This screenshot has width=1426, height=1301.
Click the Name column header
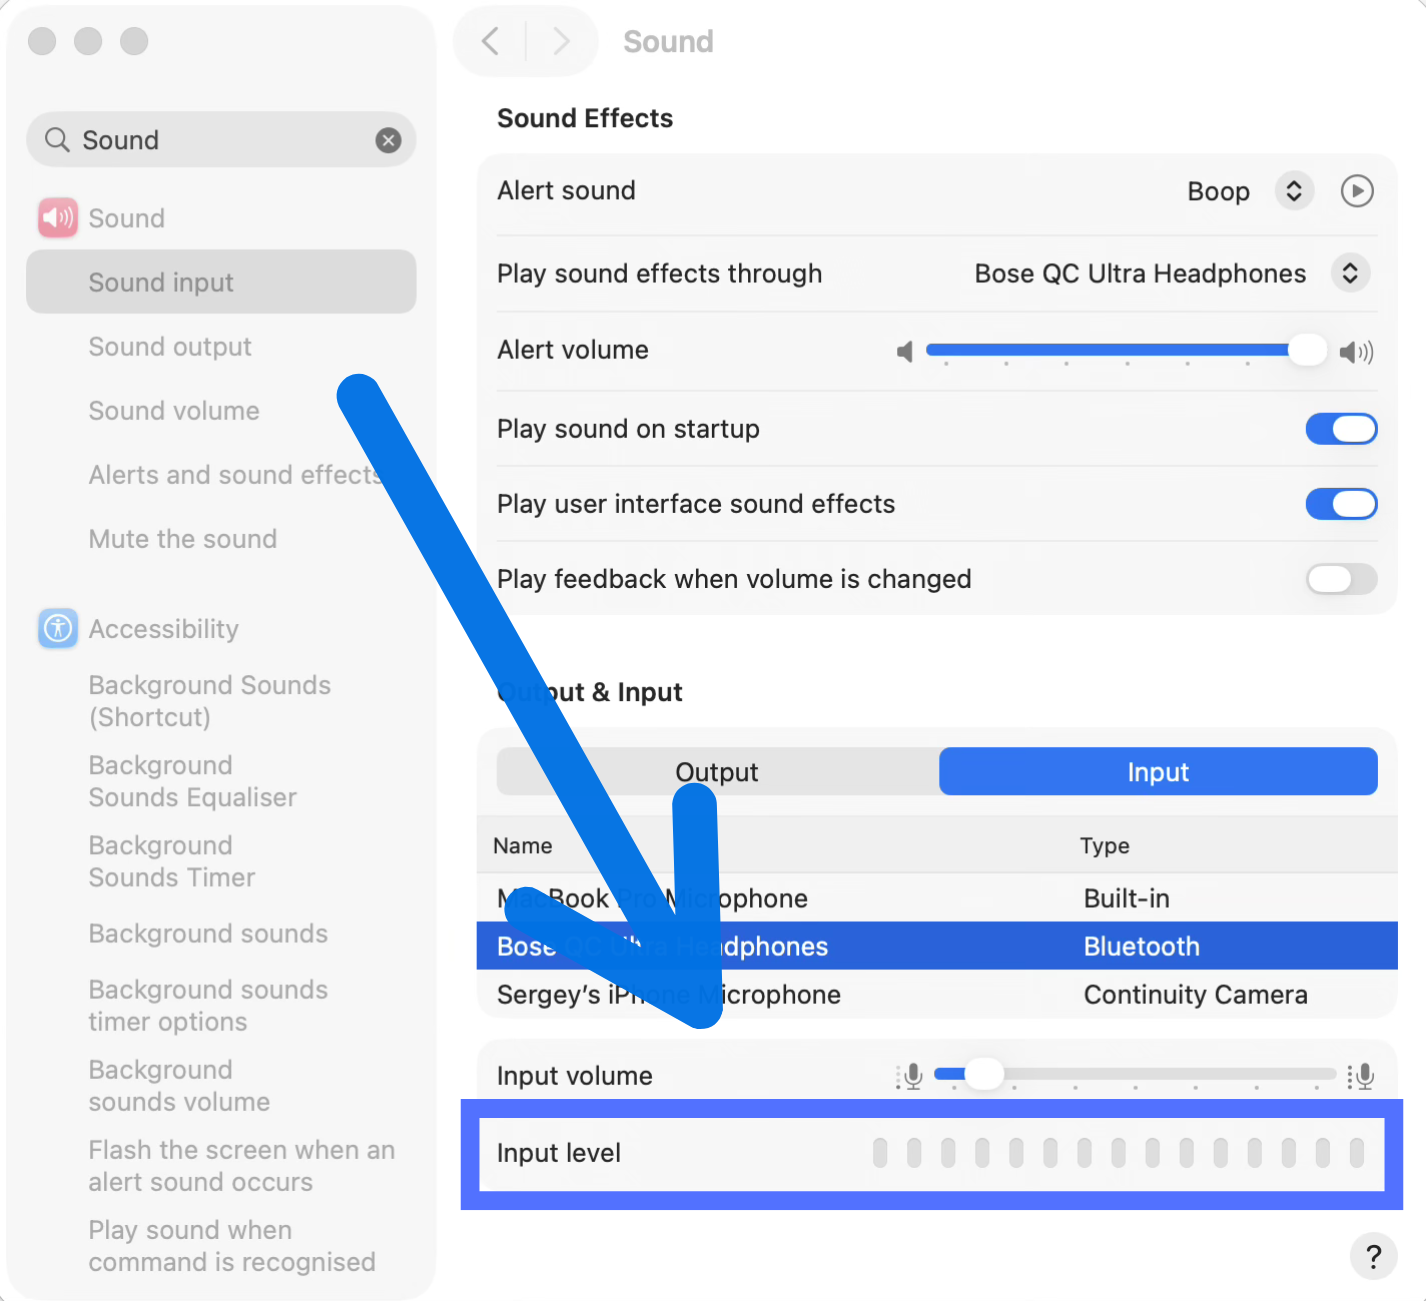(522, 846)
